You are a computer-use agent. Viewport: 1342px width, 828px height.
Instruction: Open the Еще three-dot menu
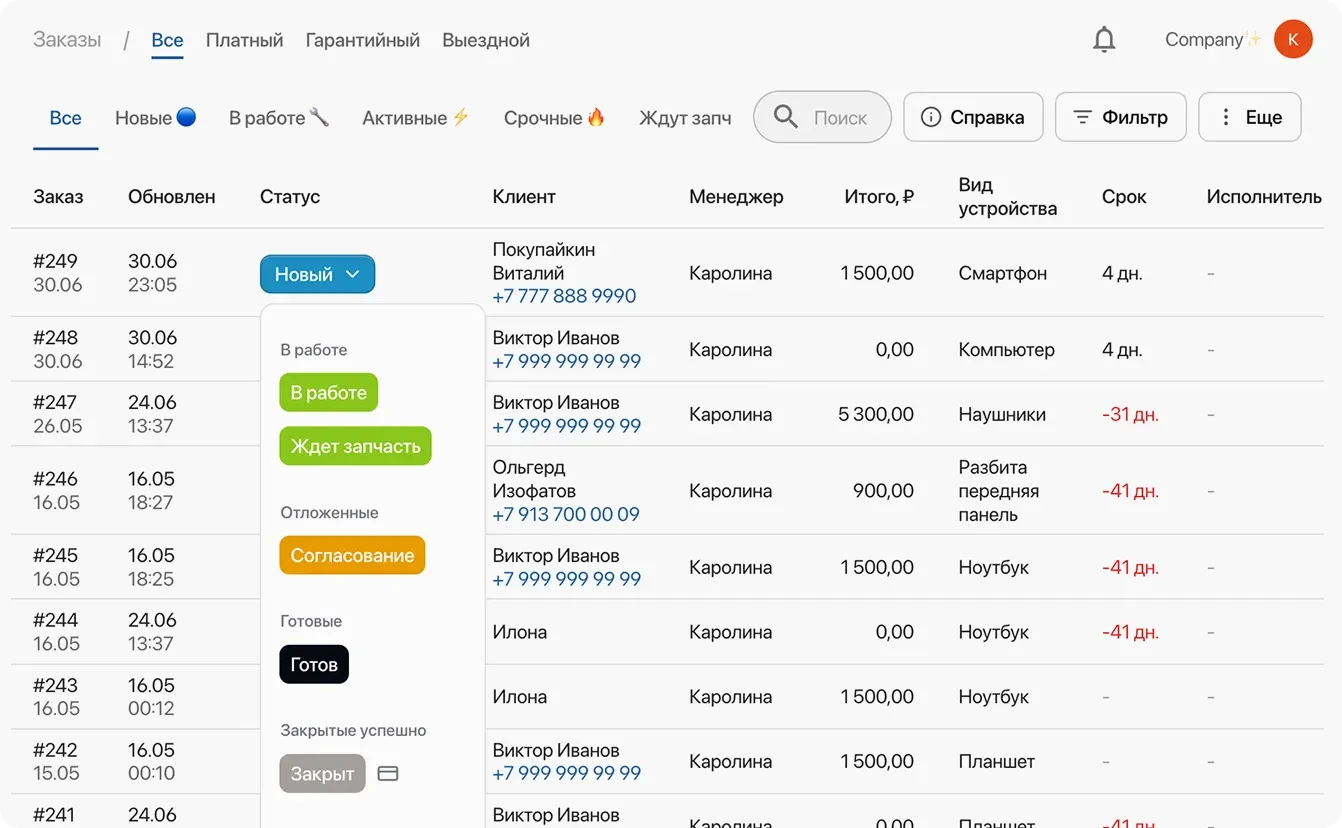(x=1249, y=118)
